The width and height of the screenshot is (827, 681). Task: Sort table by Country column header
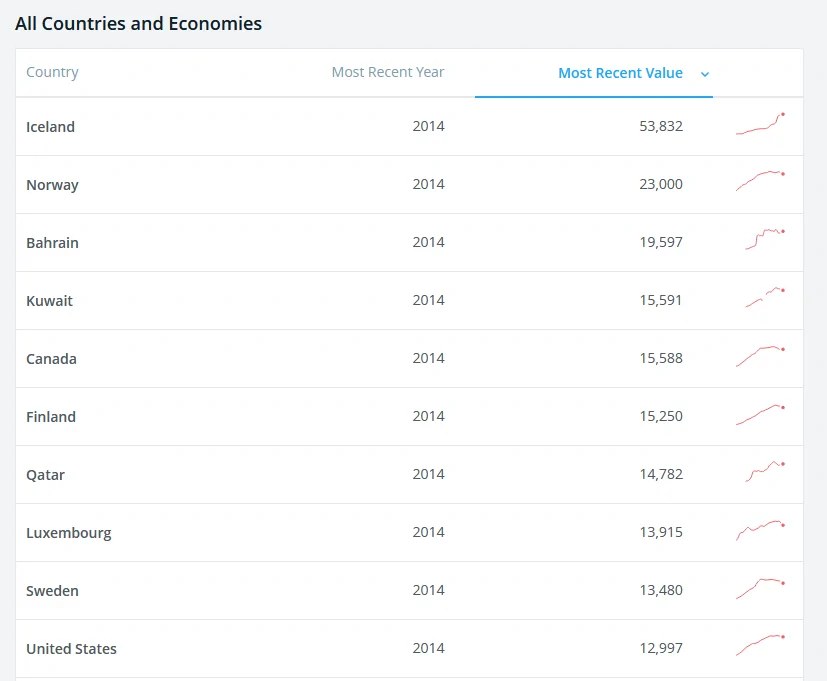(52, 72)
